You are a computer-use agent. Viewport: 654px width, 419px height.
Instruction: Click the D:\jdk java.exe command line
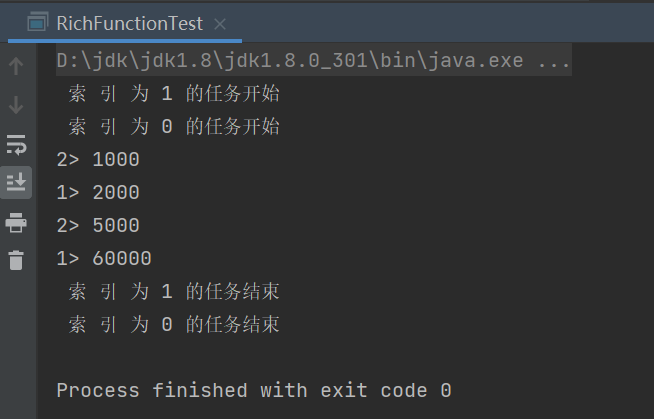(x=290, y=61)
